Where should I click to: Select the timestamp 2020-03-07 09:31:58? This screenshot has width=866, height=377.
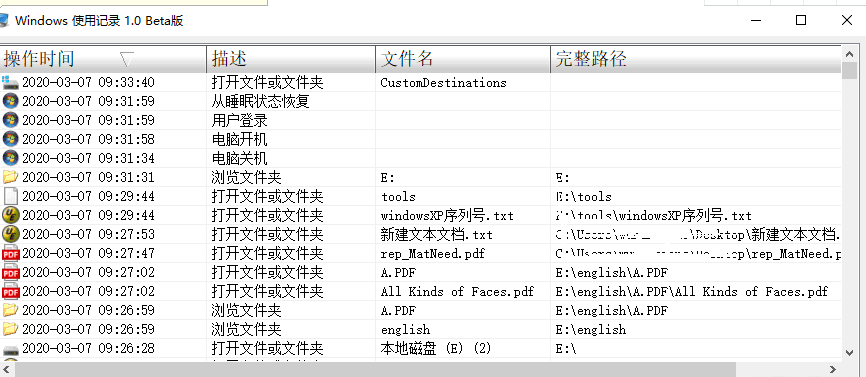(x=88, y=139)
